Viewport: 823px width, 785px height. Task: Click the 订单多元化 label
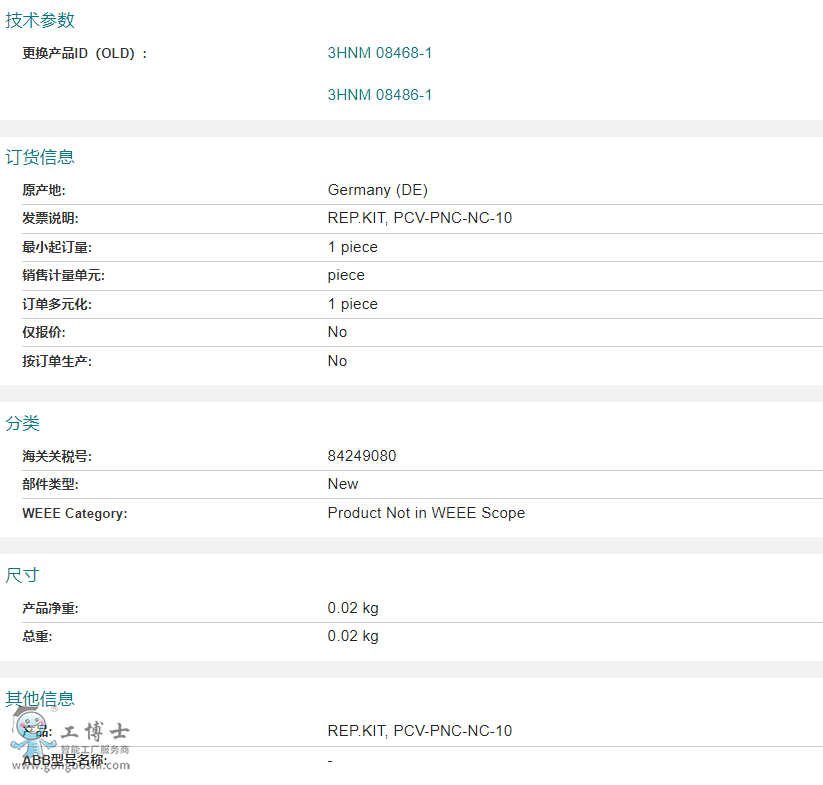click(x=57, y=304)
